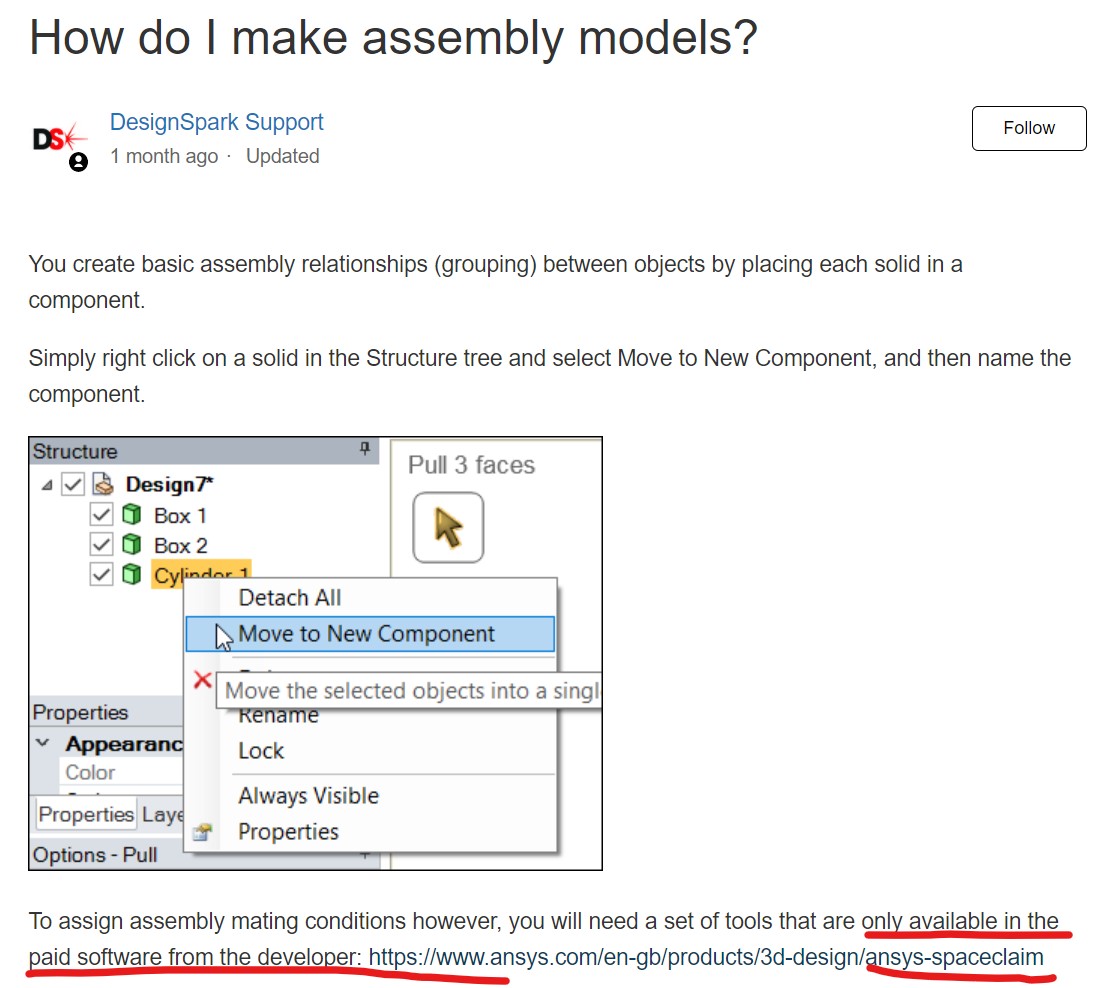This screenshot has height=988, width=1101.
Task: Uncheck the Box 2 checkbox
Action: (101, 546)
